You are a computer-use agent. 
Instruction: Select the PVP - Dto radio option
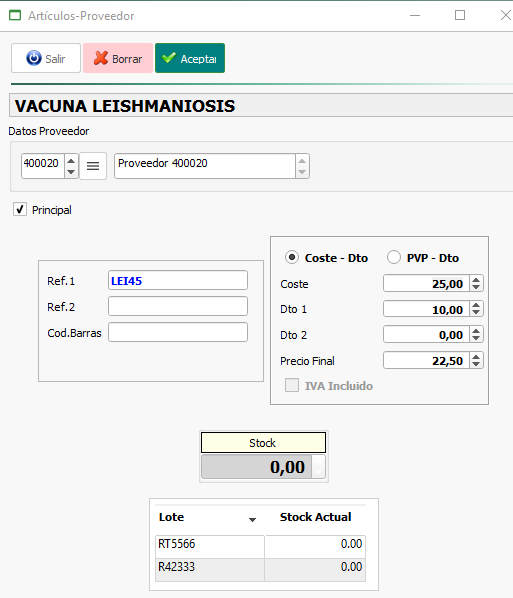pos(394,257)
